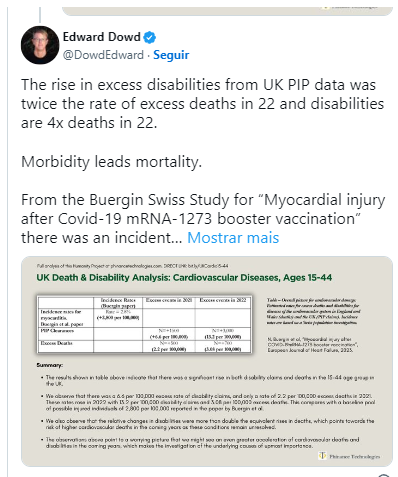Image resolution: width=398 pixels, height=477 pixels.
Task: Click the partial icon below the image card
Action: (x=384, y=475)
